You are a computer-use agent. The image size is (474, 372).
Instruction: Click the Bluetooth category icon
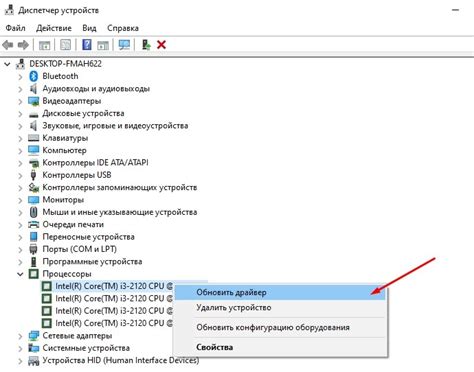34,76
